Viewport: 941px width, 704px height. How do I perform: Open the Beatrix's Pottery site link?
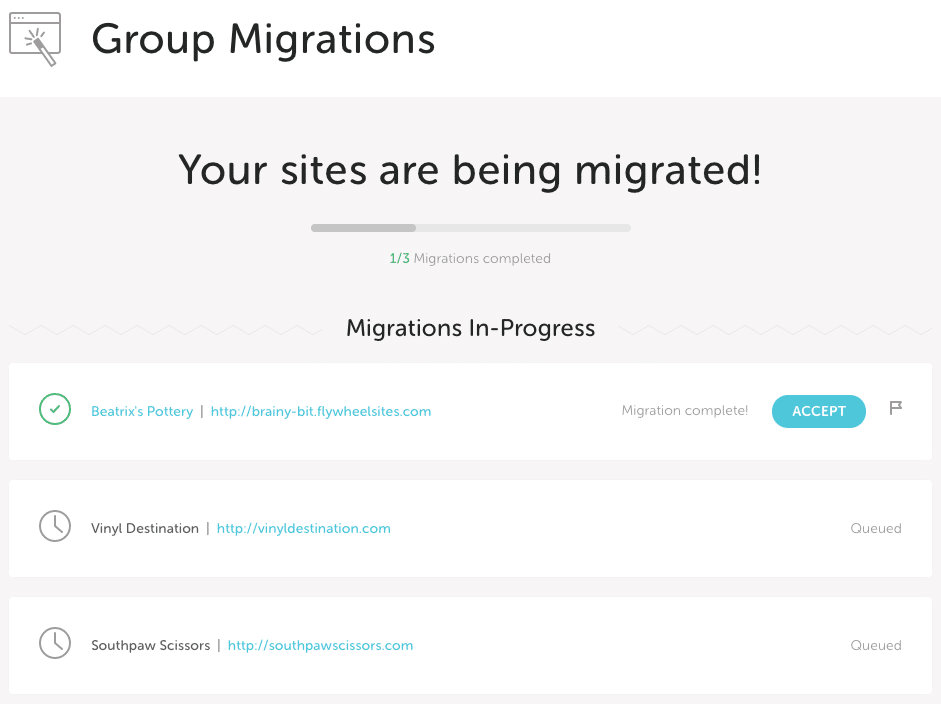(x=142, y=411)
